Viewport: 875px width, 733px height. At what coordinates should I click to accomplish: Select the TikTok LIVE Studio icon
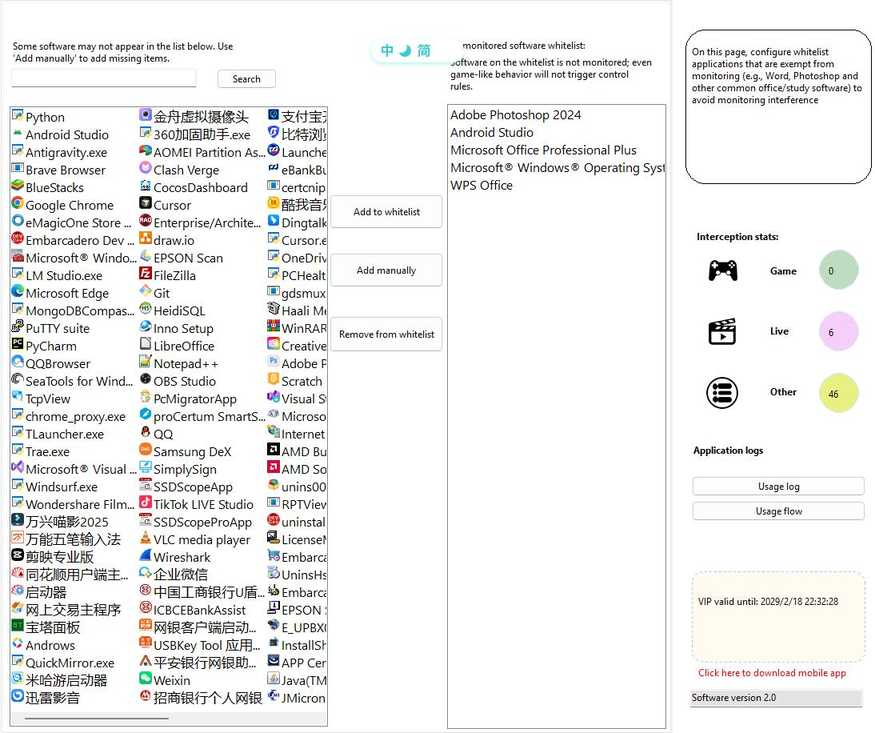click(145, 503)
